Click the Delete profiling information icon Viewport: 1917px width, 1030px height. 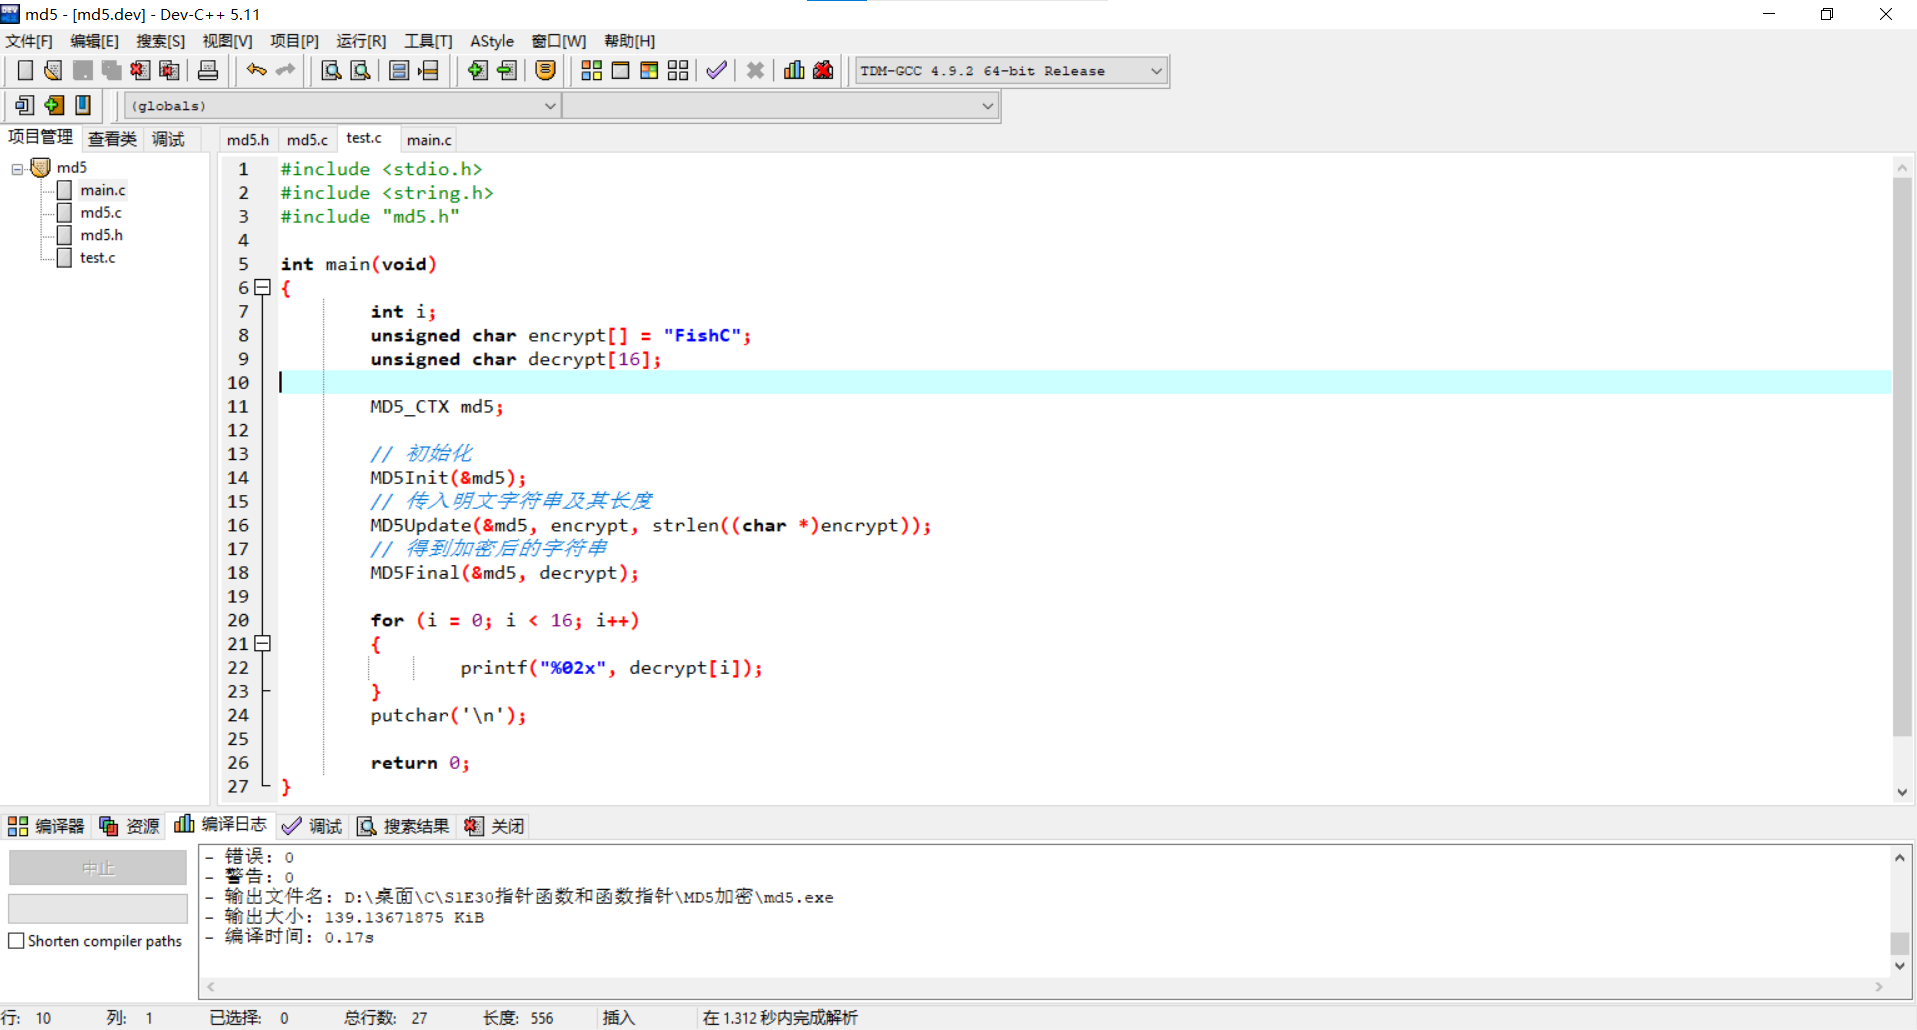click(x=823, y=70)
